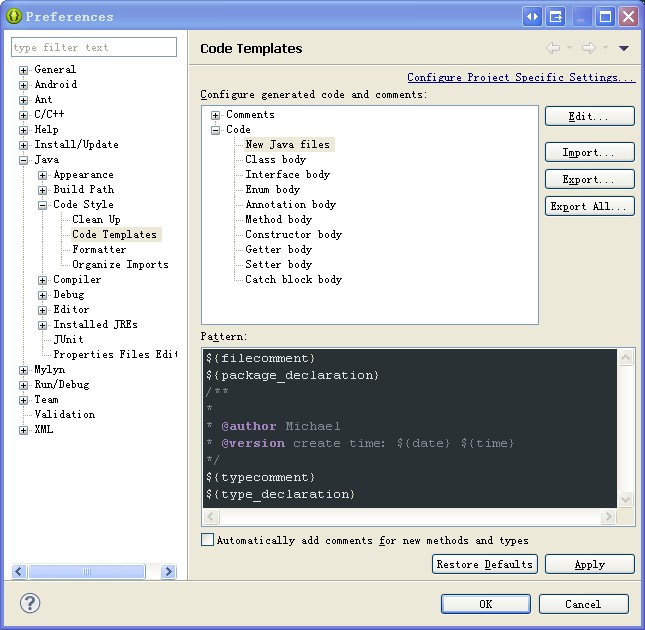This screenshot has height=630, width=645.
Task: Collapse the Code node in templates tree
Action: (x=216, y=130)
